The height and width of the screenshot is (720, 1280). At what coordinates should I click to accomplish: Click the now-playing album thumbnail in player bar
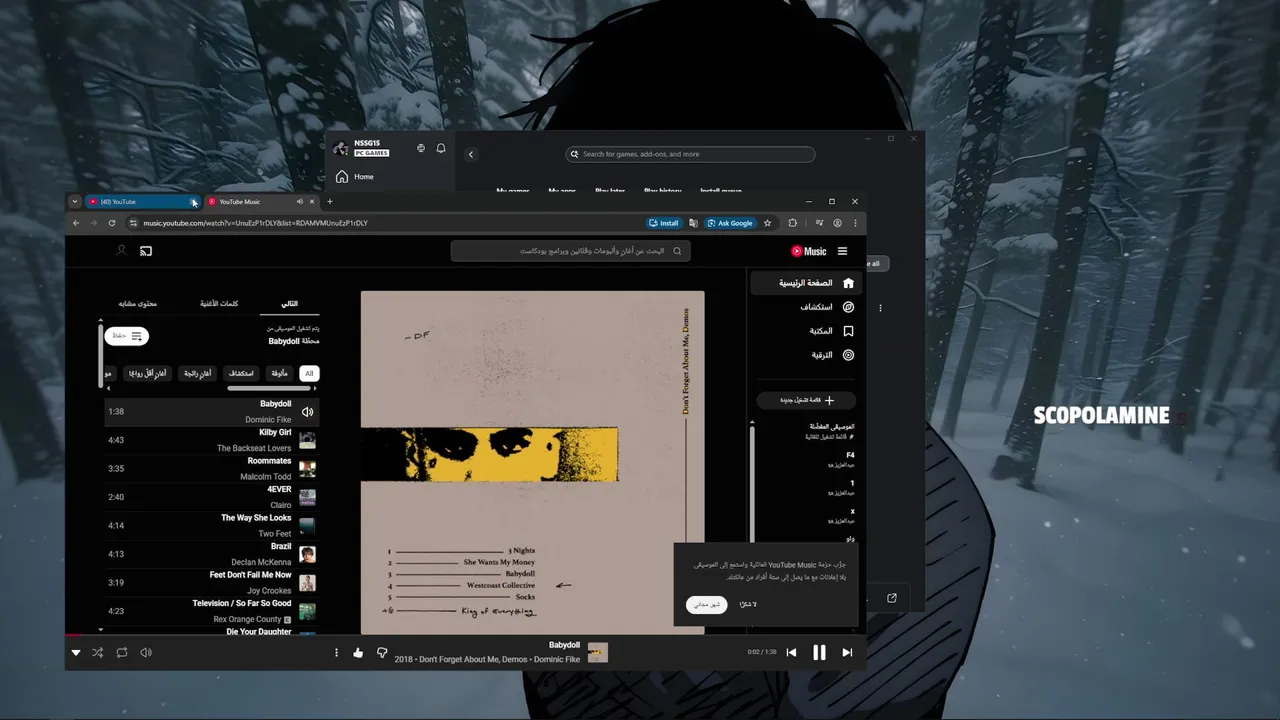pyautogui.click(x=598, y=652)
